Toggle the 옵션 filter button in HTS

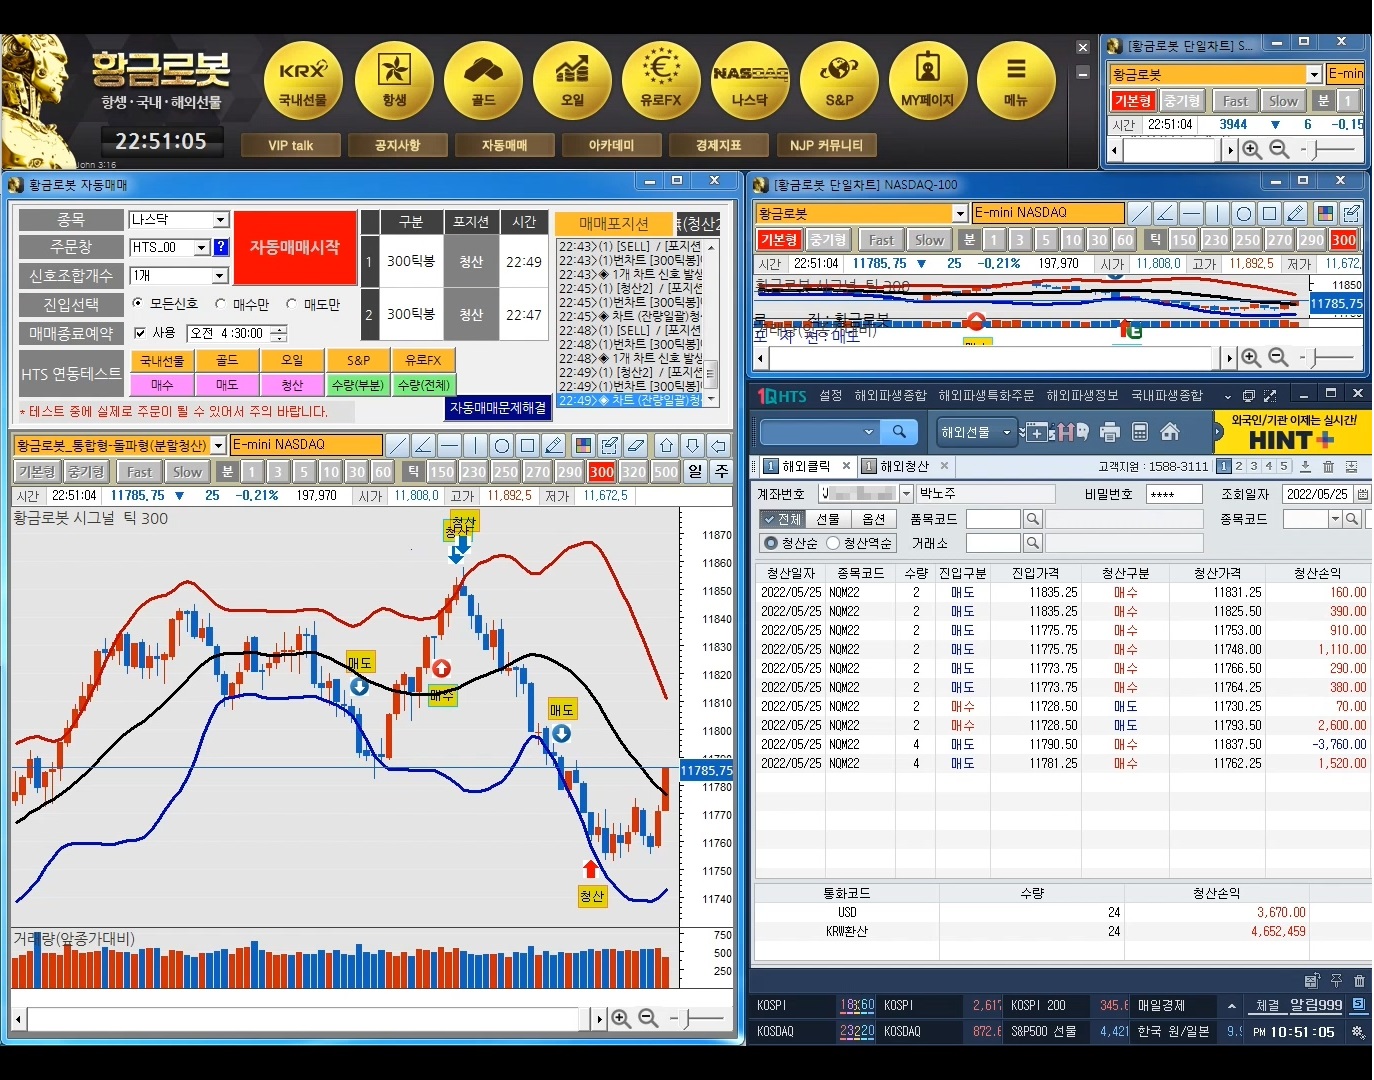[x=873, y=519]
